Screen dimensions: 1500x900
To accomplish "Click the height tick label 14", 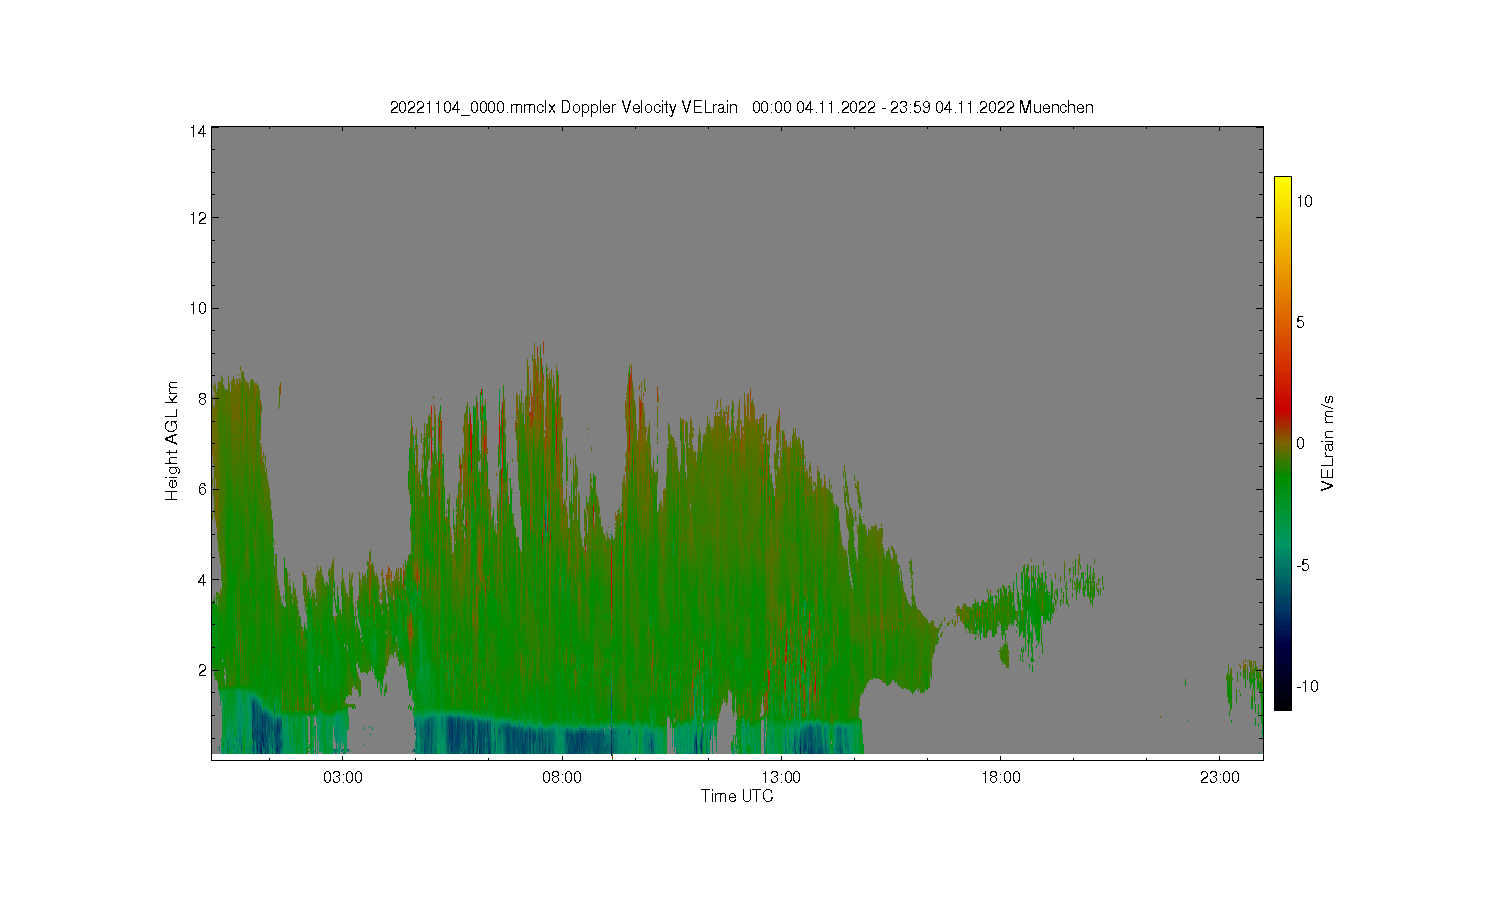I will pyautogui.click(x=198, y=131).
